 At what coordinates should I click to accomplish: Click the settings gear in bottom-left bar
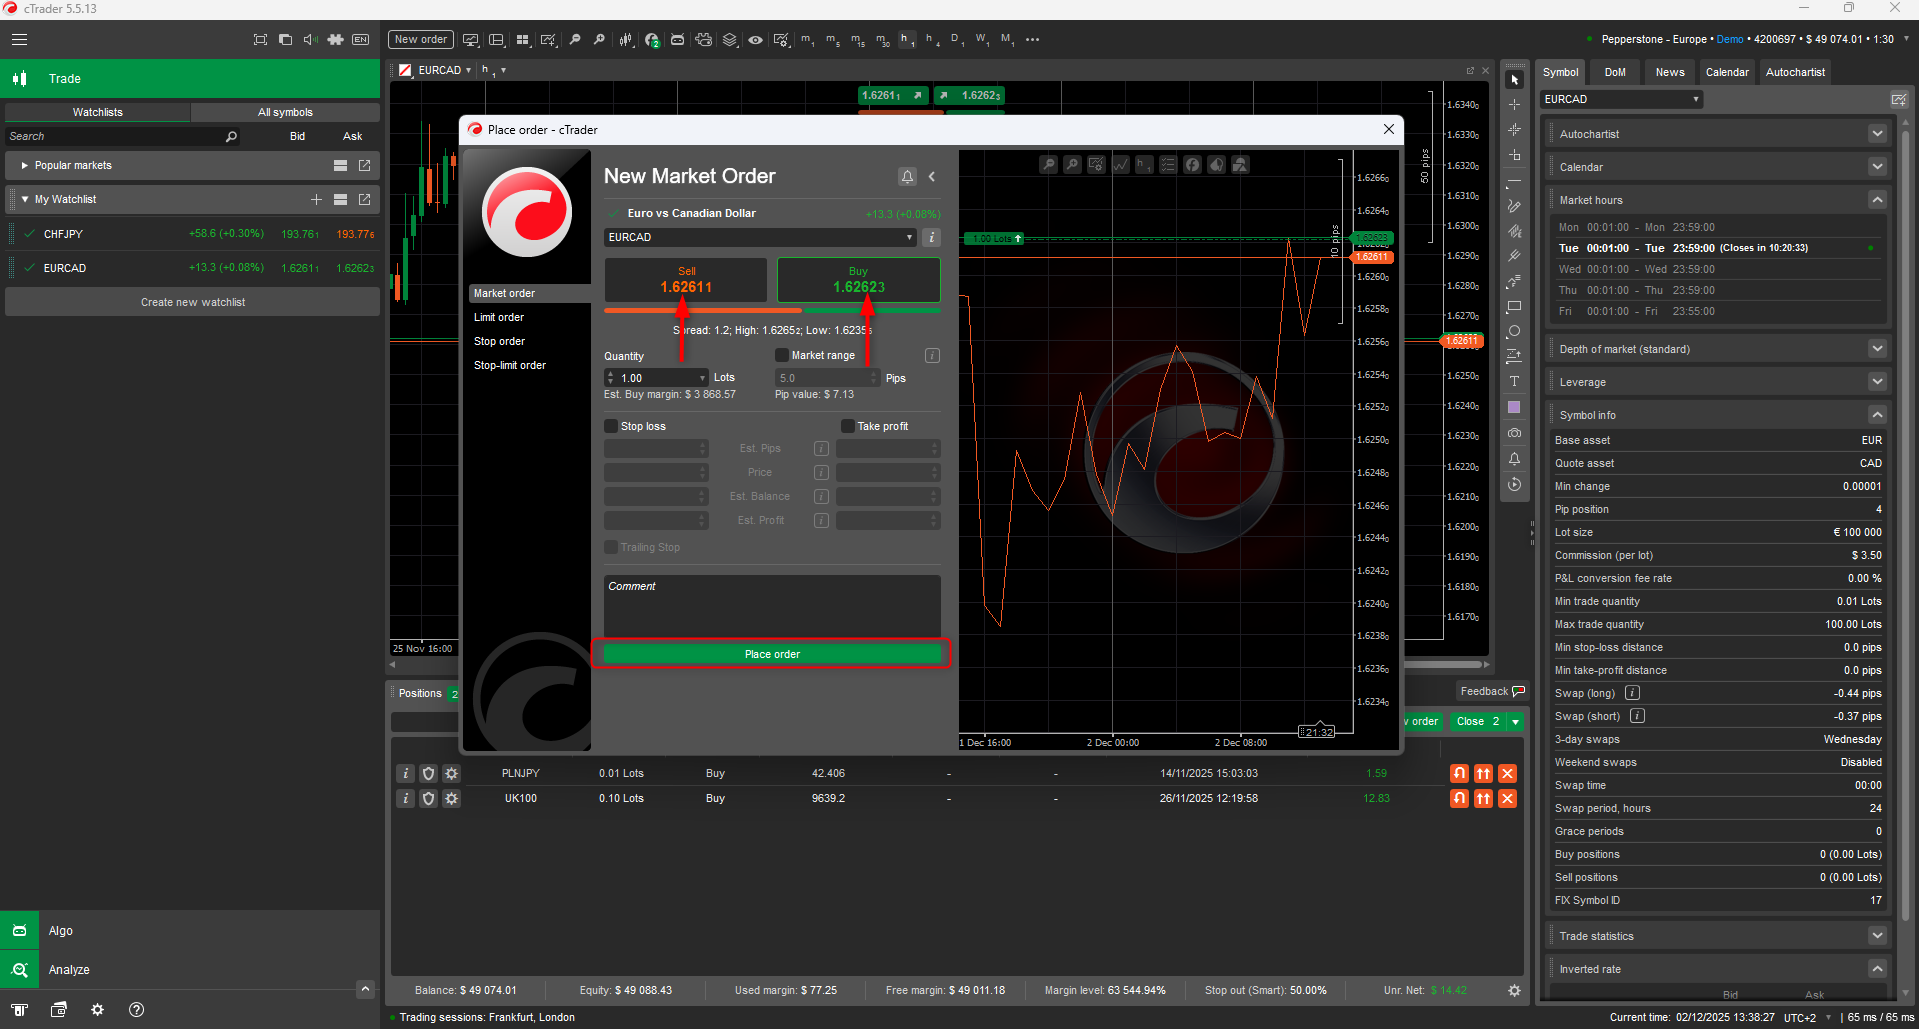[x=97, y=1010]
